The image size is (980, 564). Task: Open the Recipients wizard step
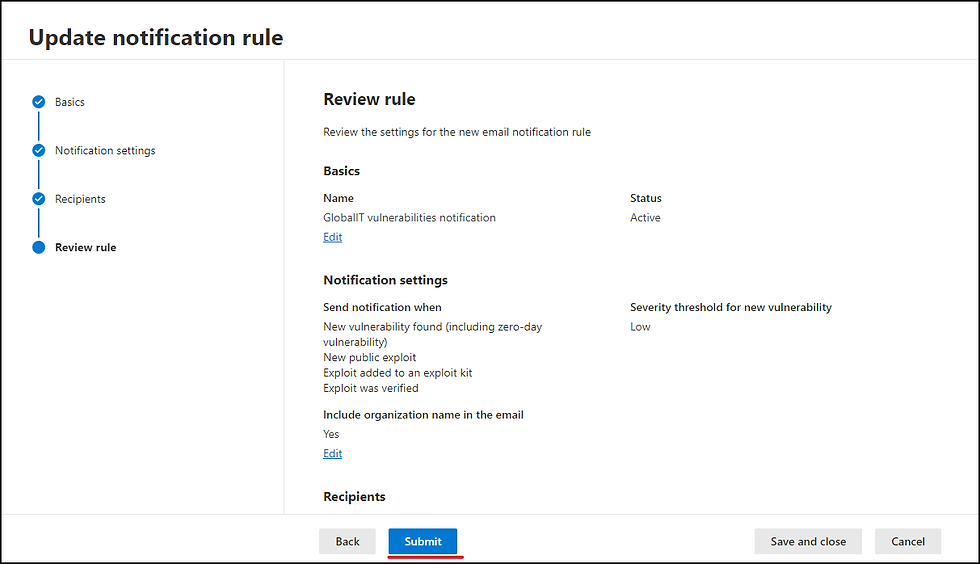tap(80, 199)
